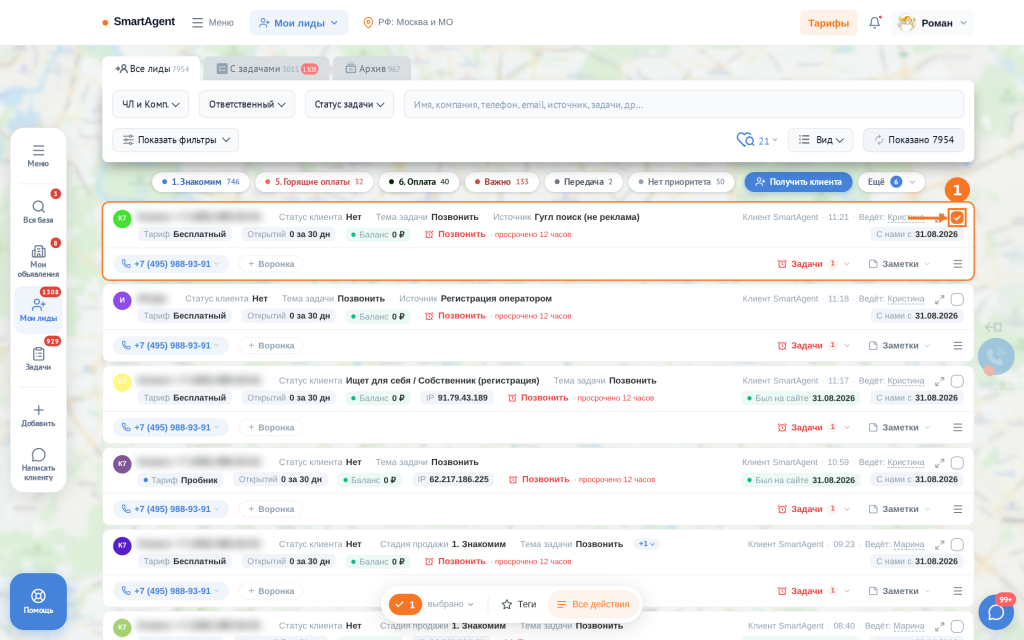Switch to the С задачами tab
1024x640 pixels.
(x=266, y=69)
